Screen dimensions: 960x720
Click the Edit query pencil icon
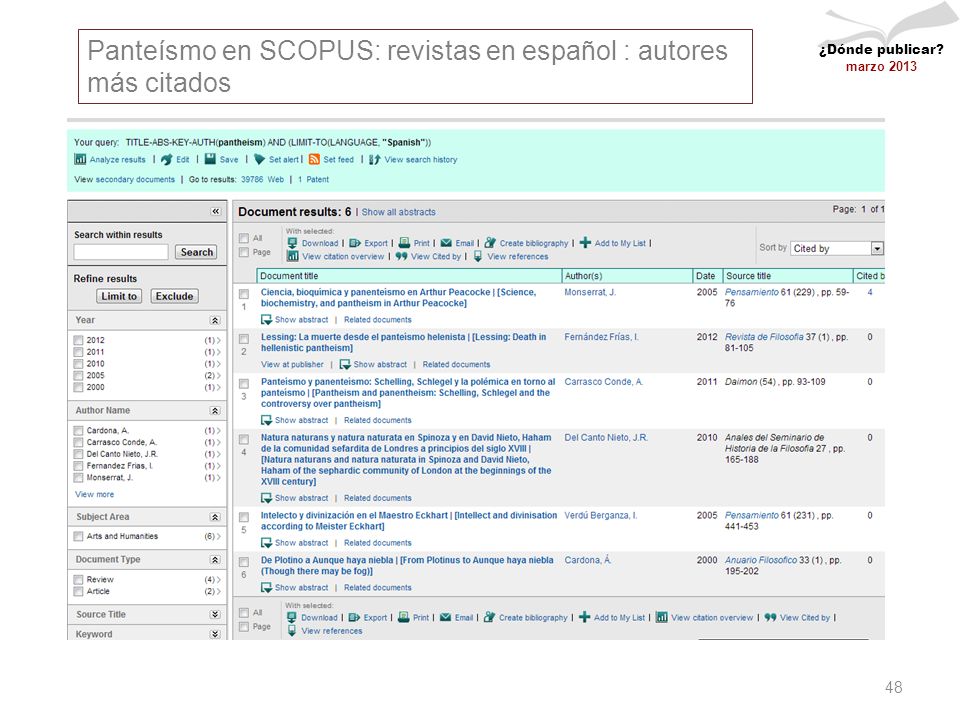(x=167, y=160)
